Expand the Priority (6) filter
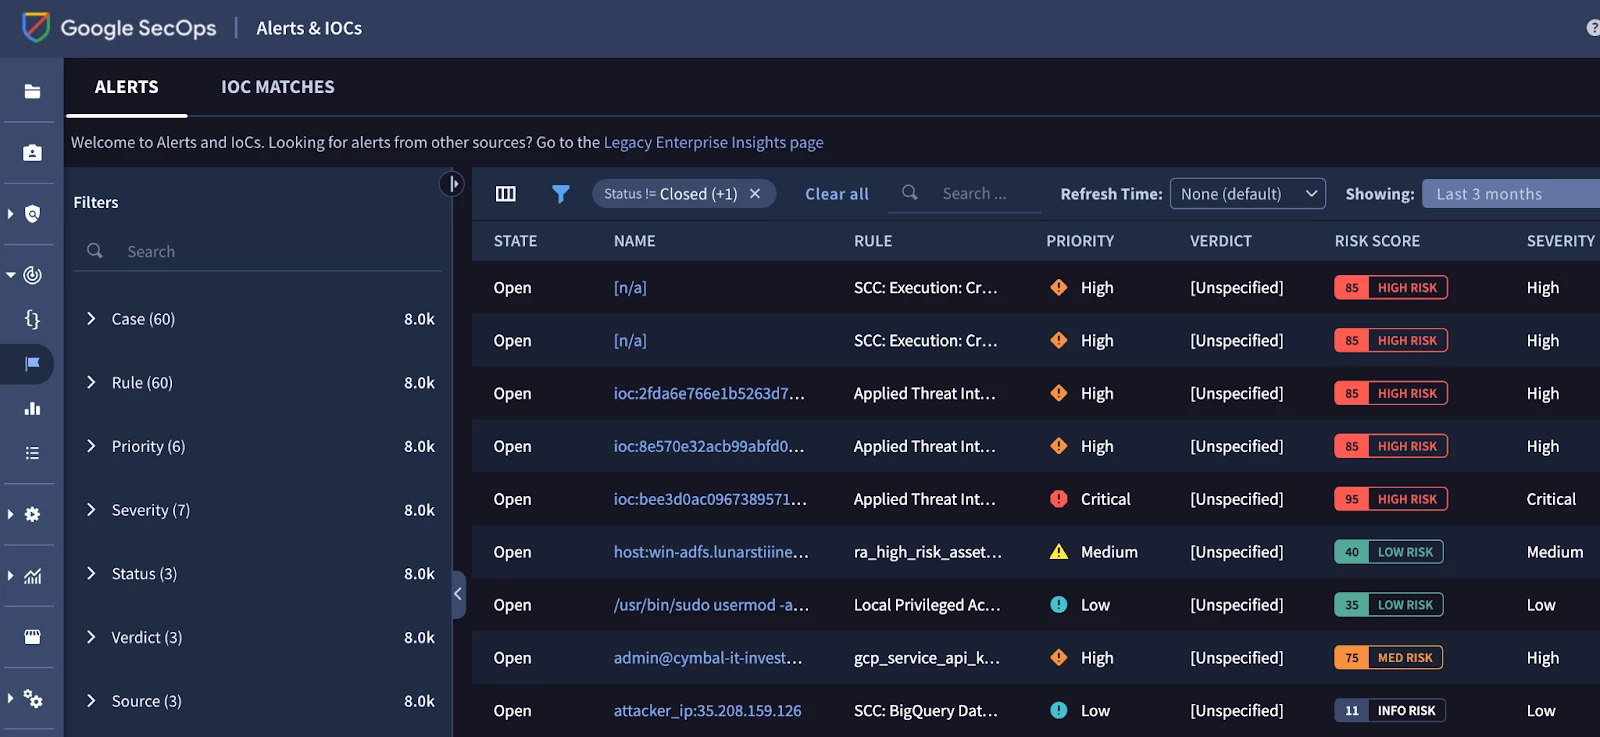Image resolution: width=1600 pixels, height=737 pixels. click(91, 446)
